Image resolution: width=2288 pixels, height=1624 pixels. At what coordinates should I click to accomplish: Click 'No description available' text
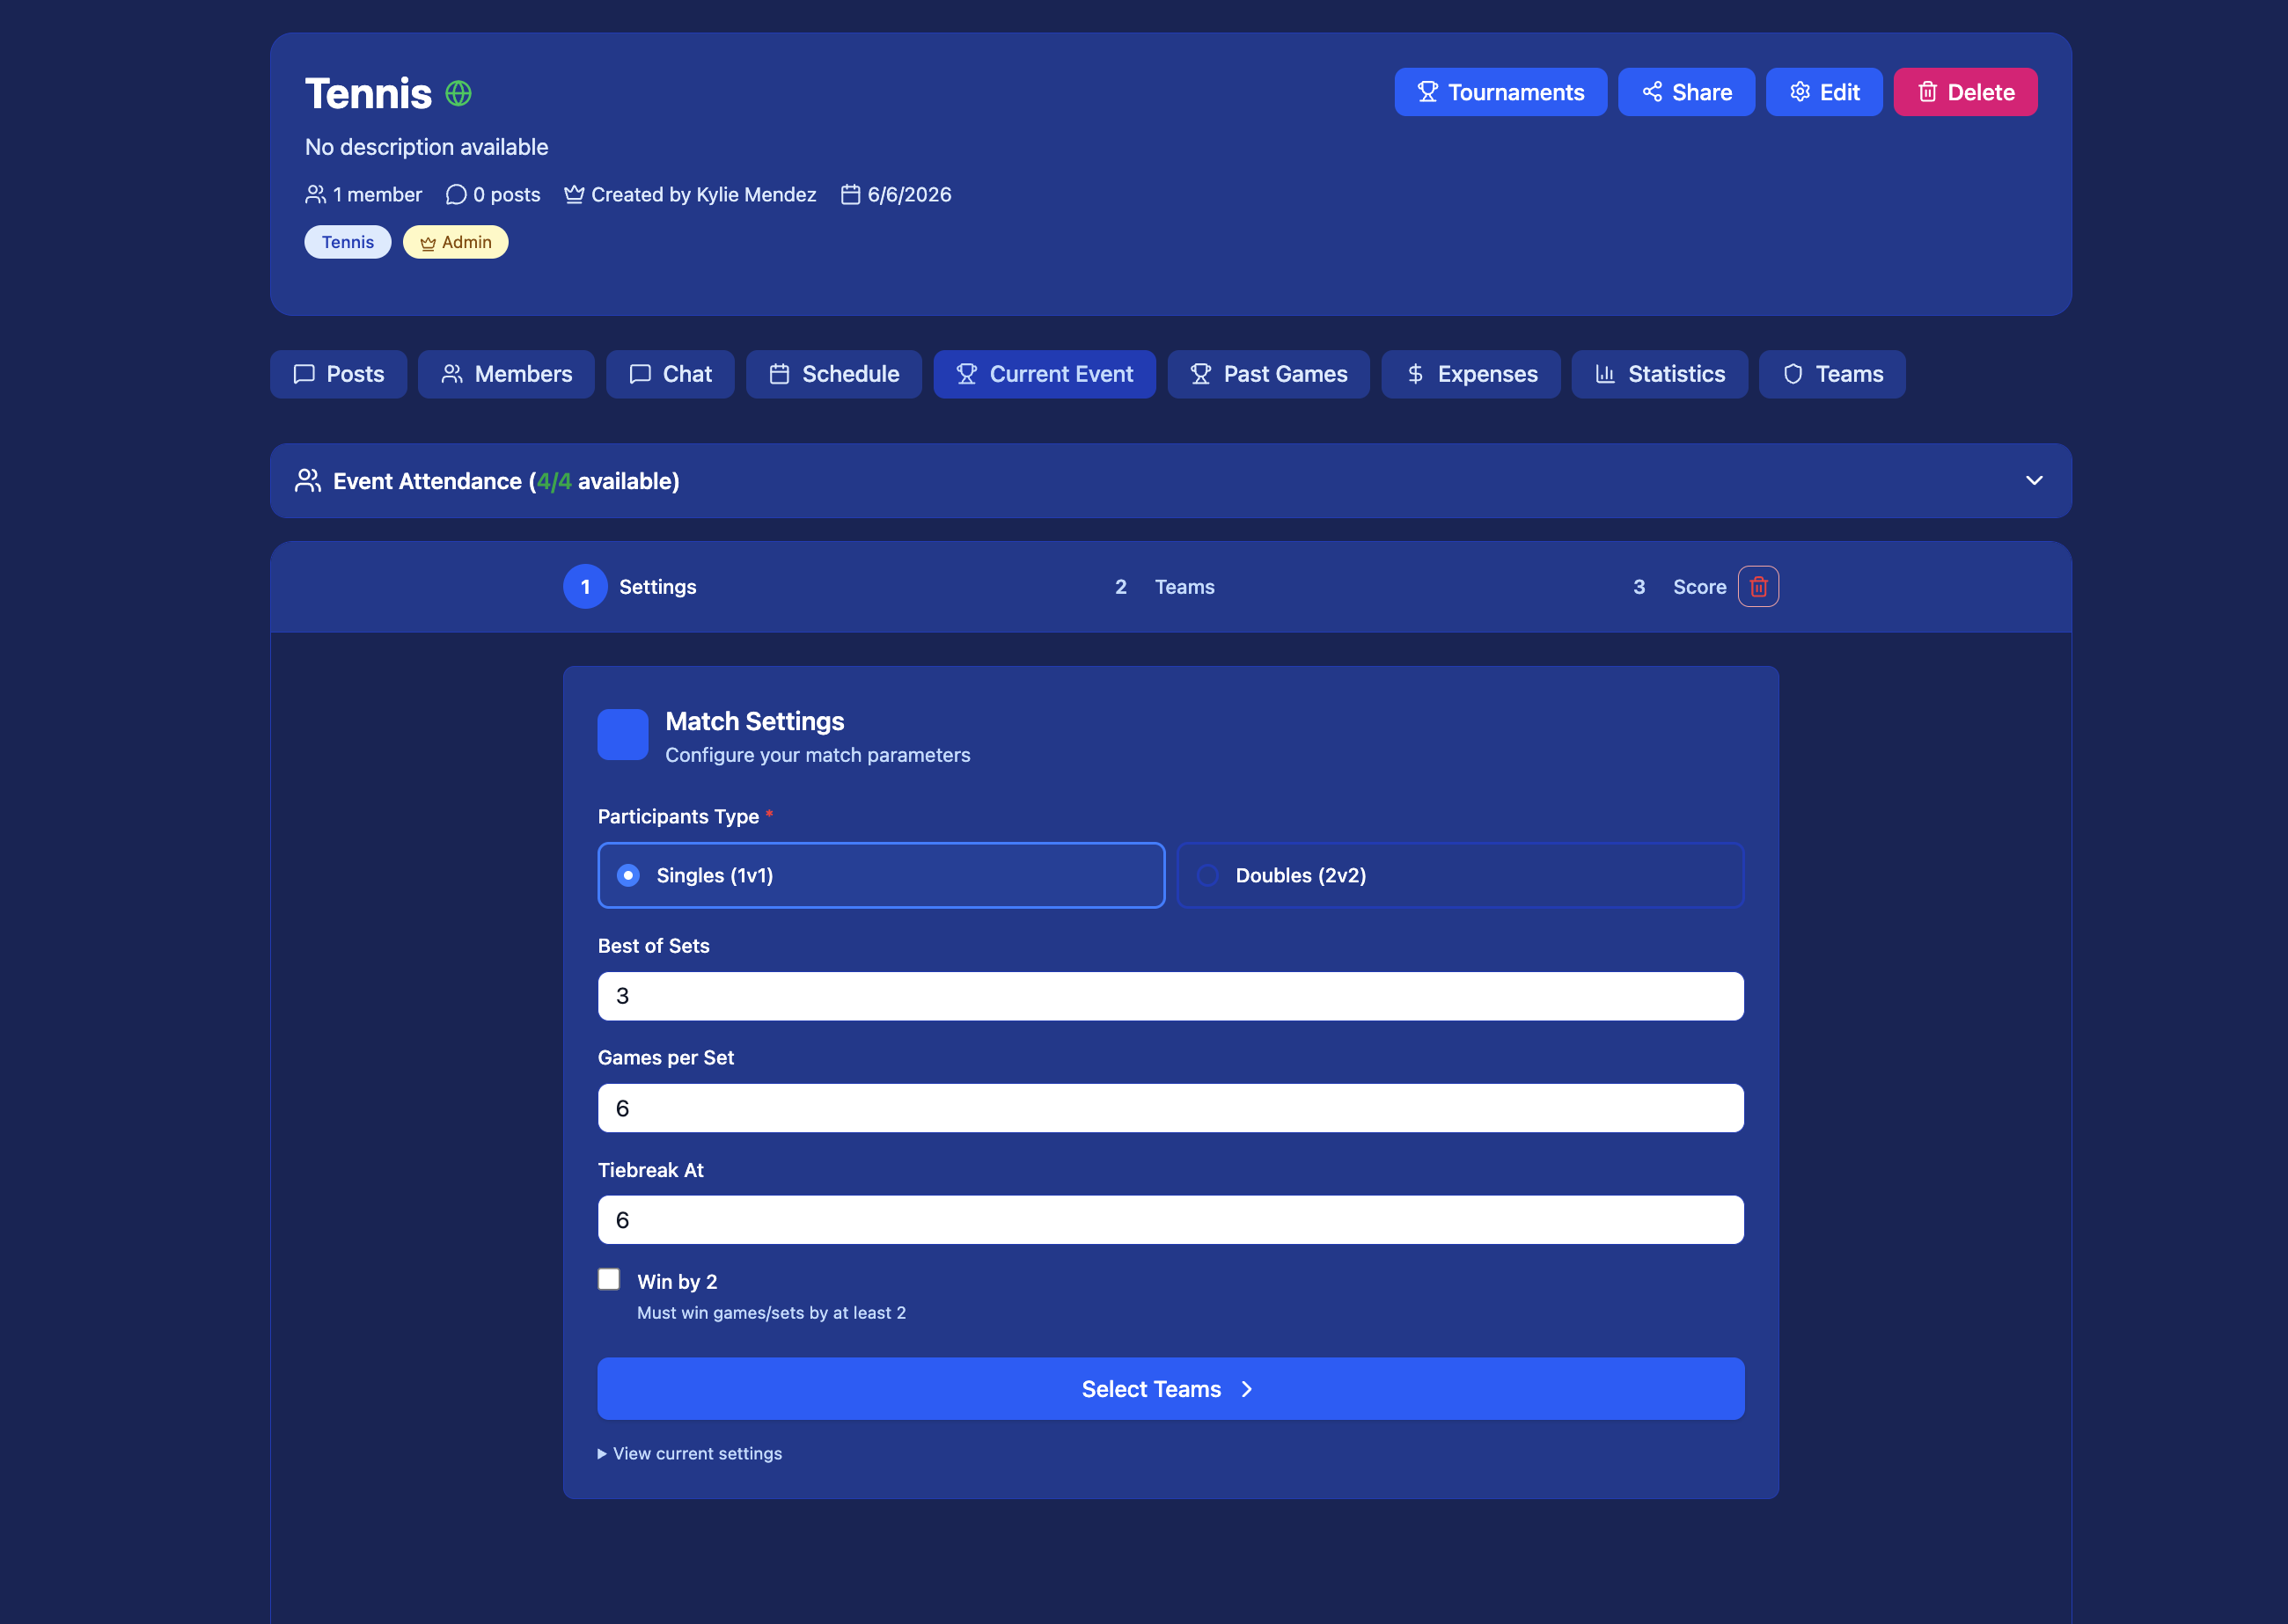427,147
